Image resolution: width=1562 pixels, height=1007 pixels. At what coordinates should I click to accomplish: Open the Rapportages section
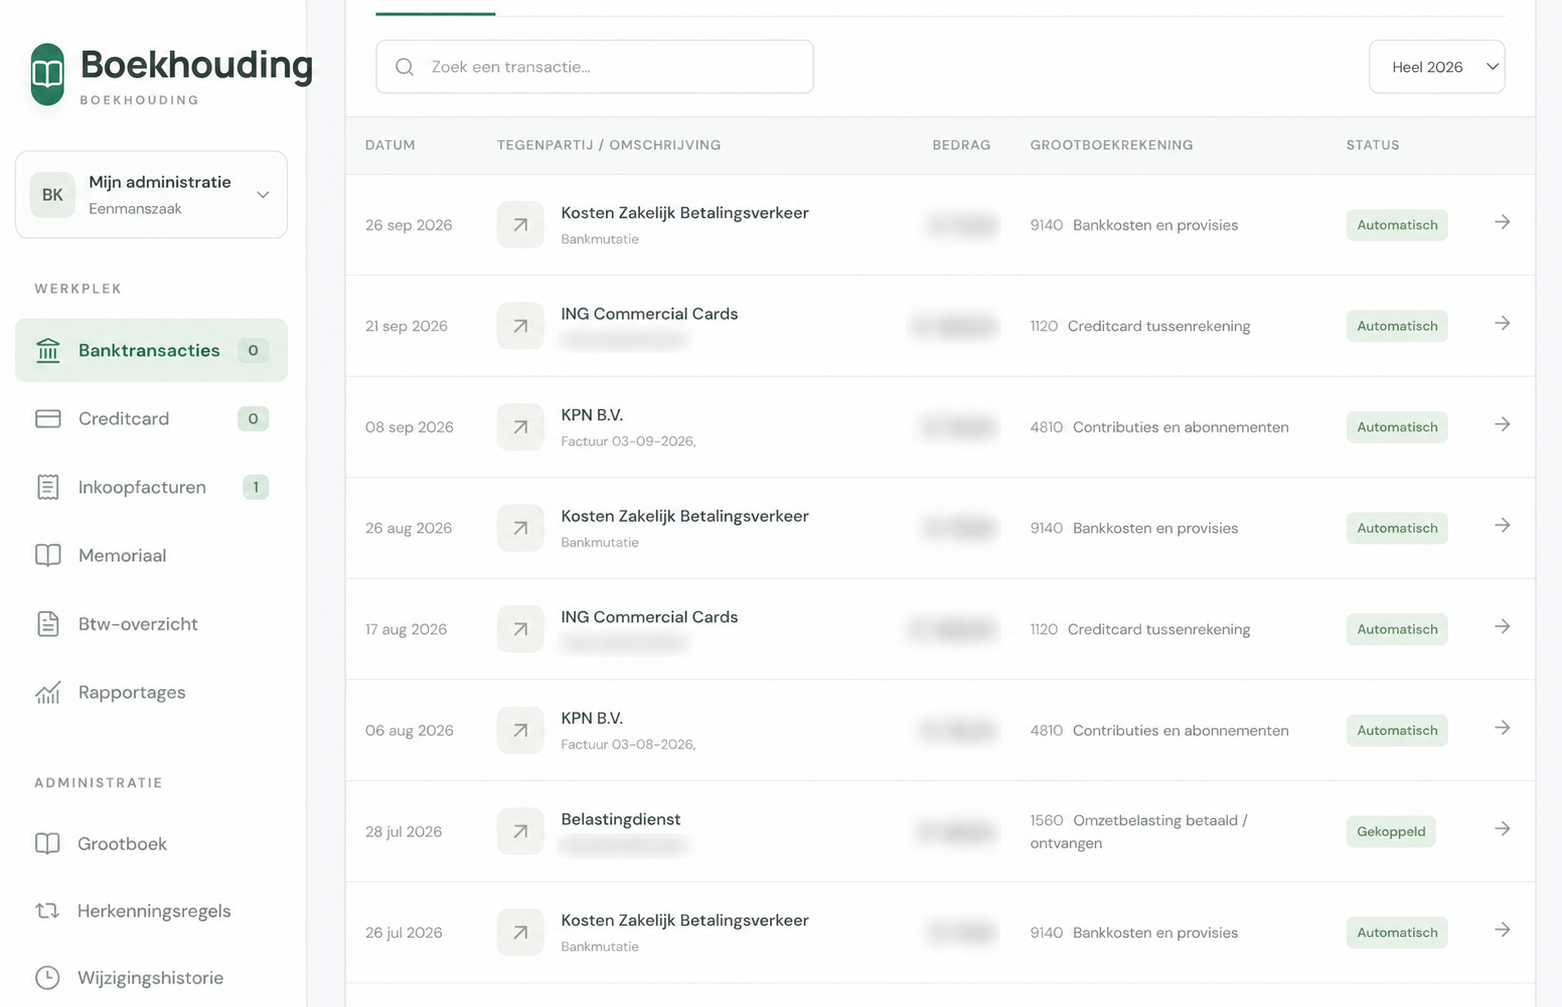point(151,692)
